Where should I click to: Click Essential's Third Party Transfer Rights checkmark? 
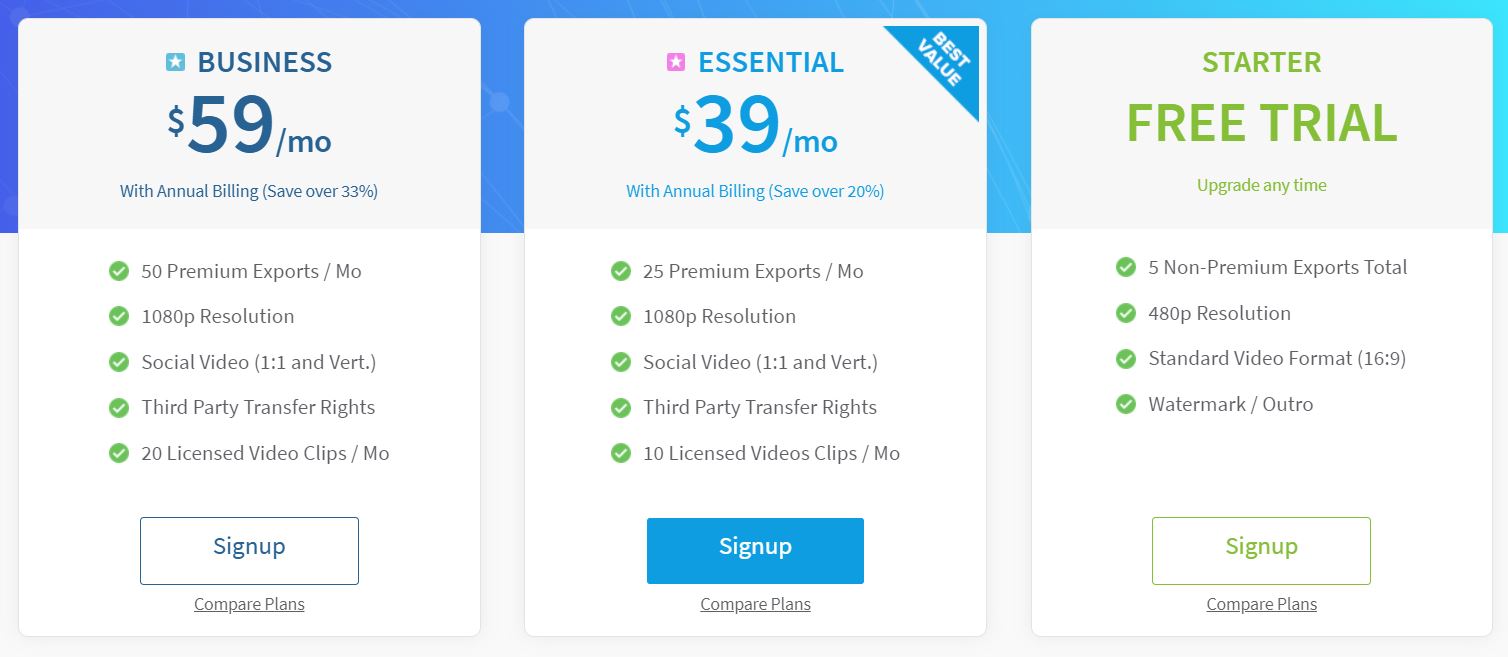(x=621, y=407)
